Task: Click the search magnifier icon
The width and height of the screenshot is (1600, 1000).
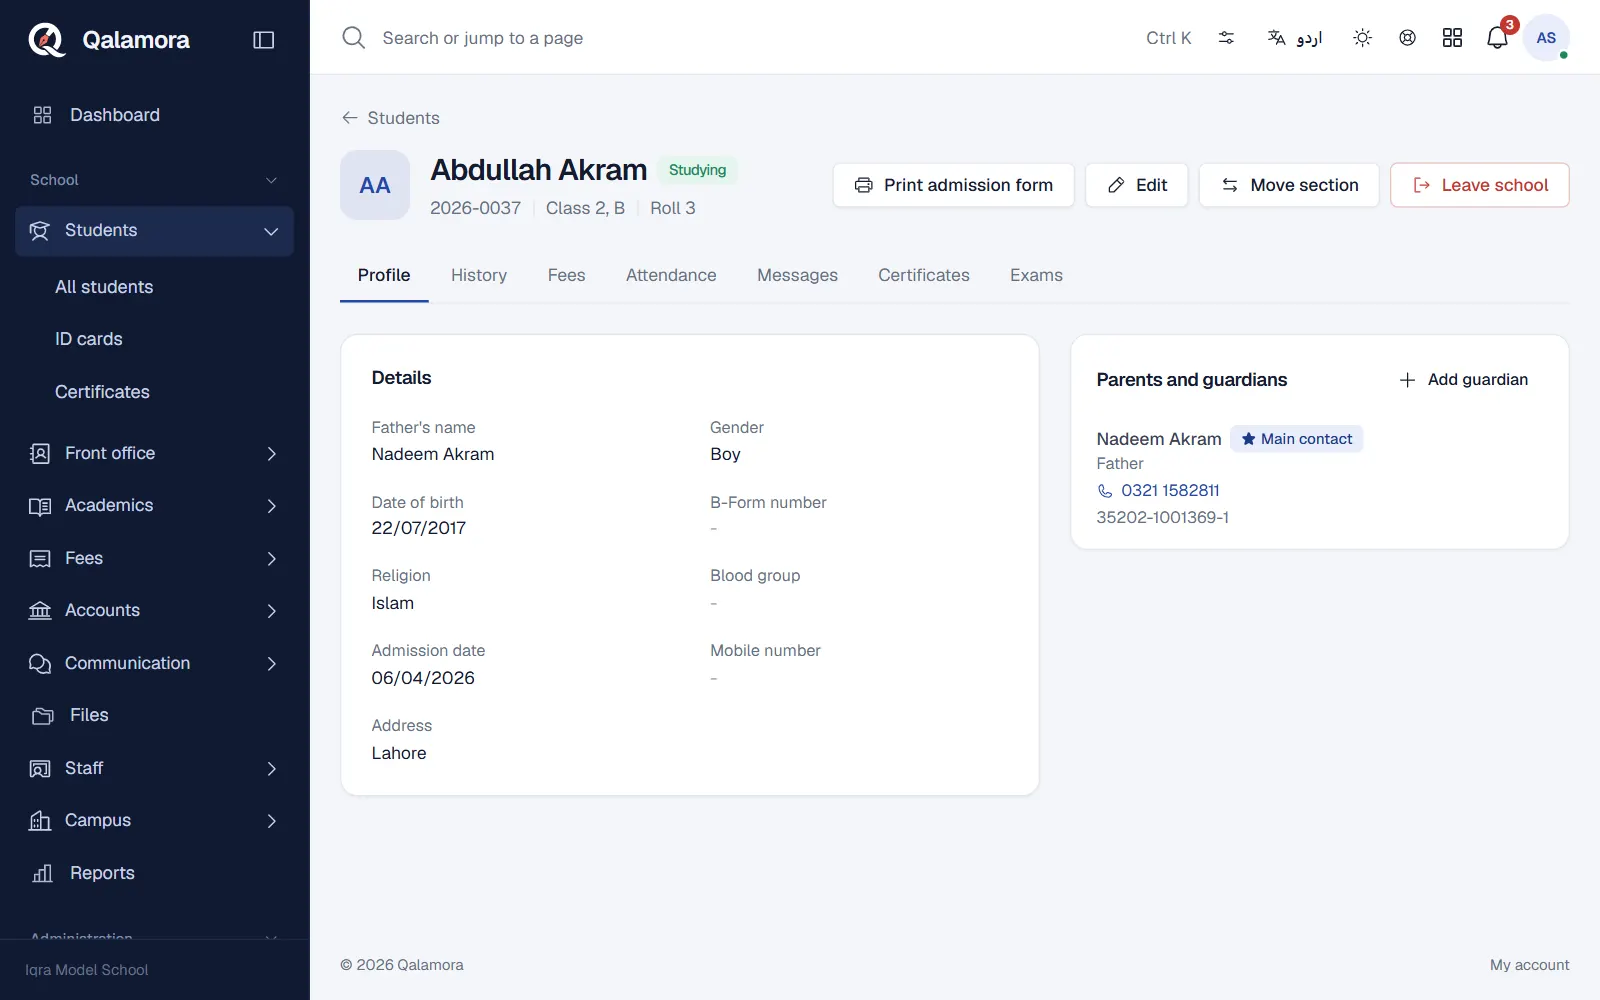Action: [x=353, y=38]
